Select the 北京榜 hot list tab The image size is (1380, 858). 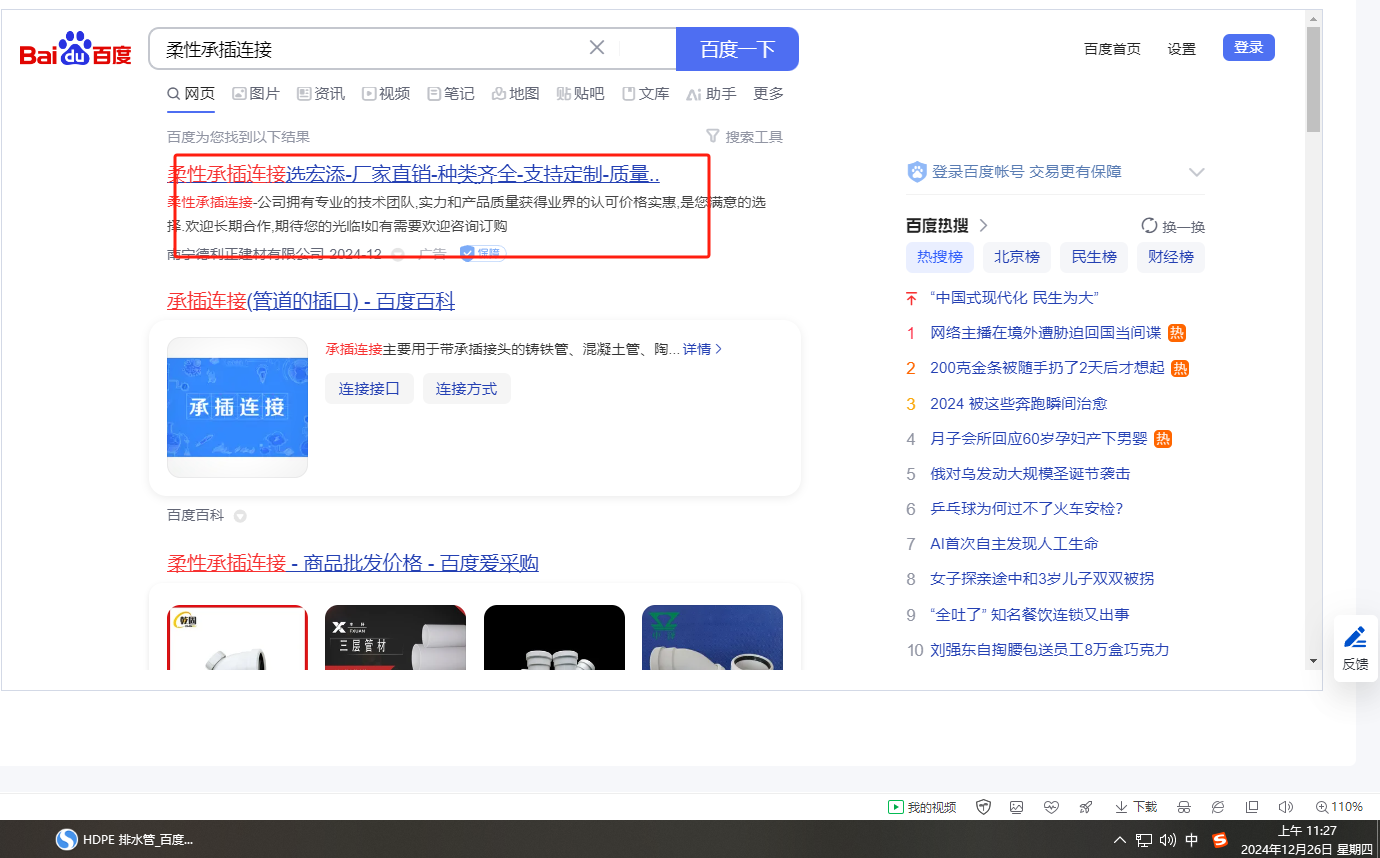[x=1016, y=257]
